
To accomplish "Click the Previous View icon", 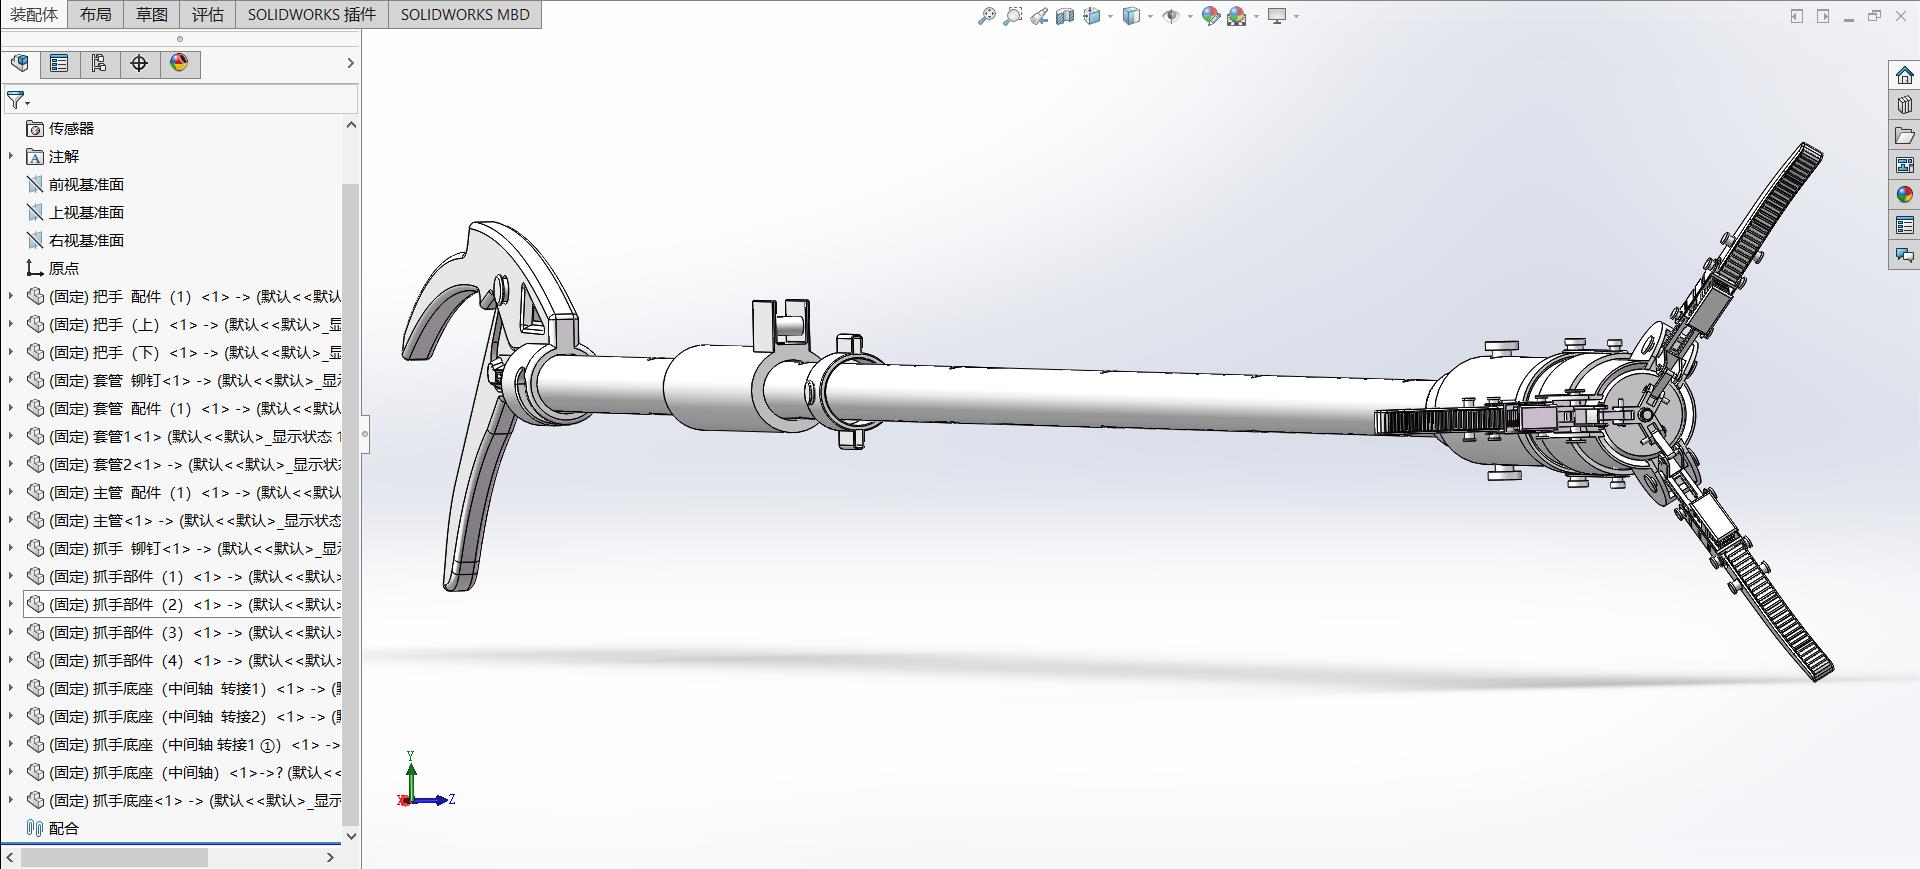I will tap(1039, 16).
